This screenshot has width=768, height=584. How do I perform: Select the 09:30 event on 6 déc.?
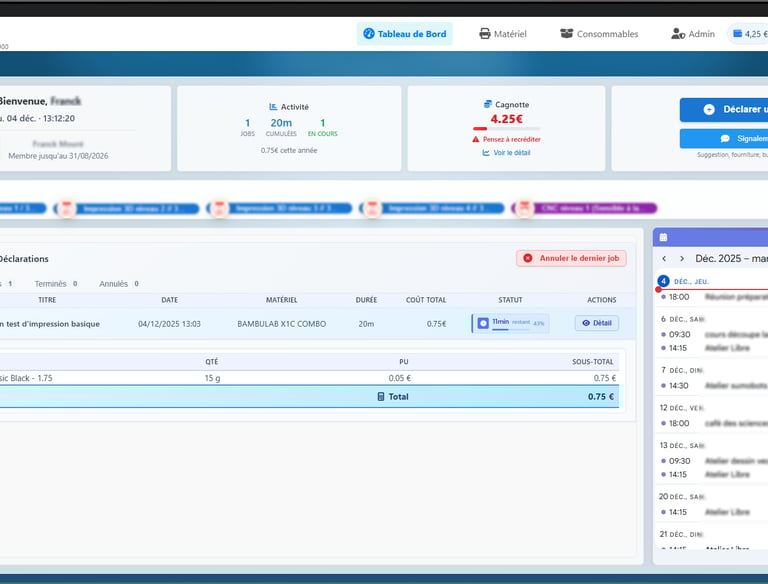pos(714,335)
